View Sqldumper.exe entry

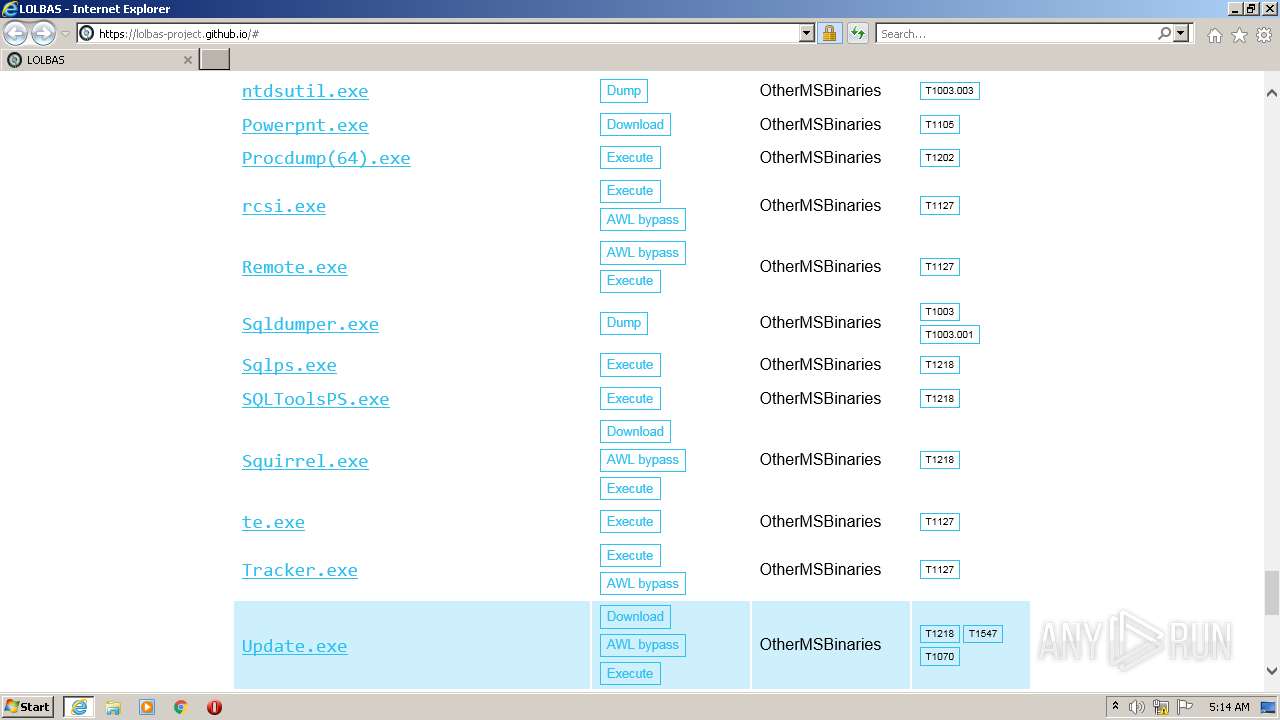click(x=310, y=324)
